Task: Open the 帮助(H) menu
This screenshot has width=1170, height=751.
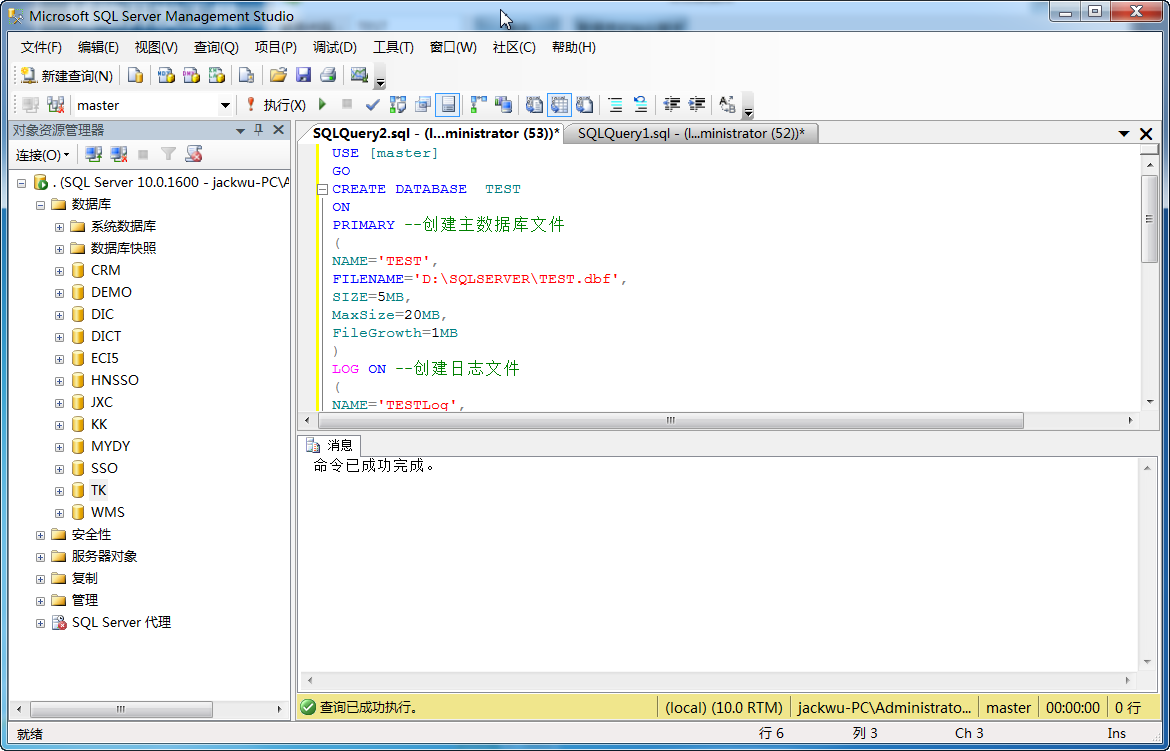Action: click(x=574, y=47)
